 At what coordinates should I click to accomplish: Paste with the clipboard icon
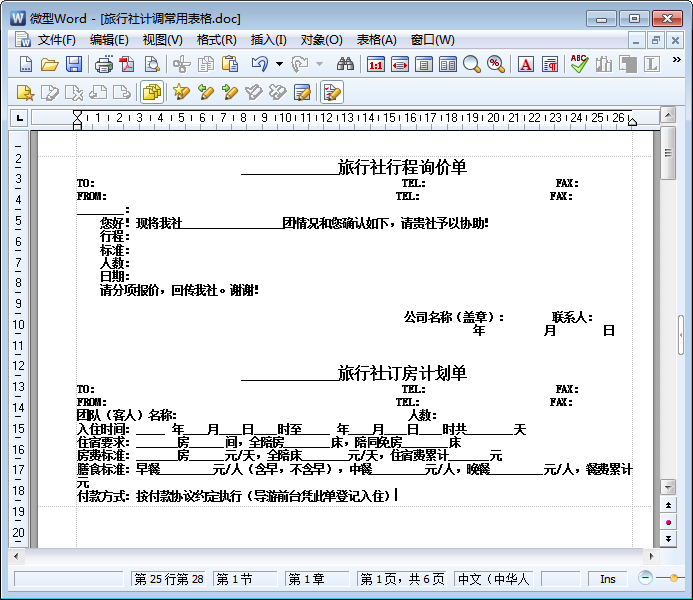pyautogui.click(x=230, y=65)
